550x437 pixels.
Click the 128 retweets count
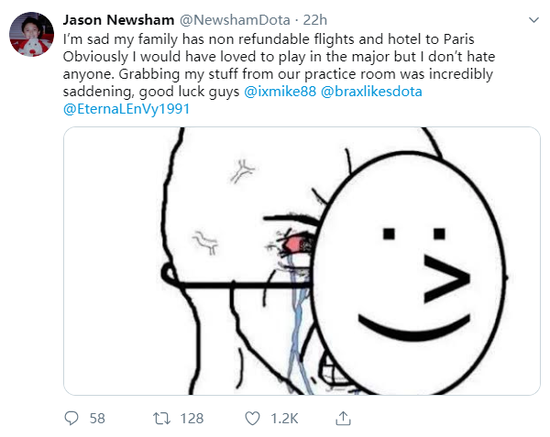(192, 418)
